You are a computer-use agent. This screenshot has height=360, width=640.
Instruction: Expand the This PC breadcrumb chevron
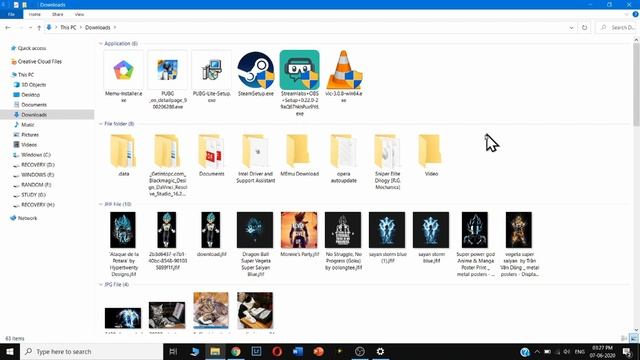[81, 27]
